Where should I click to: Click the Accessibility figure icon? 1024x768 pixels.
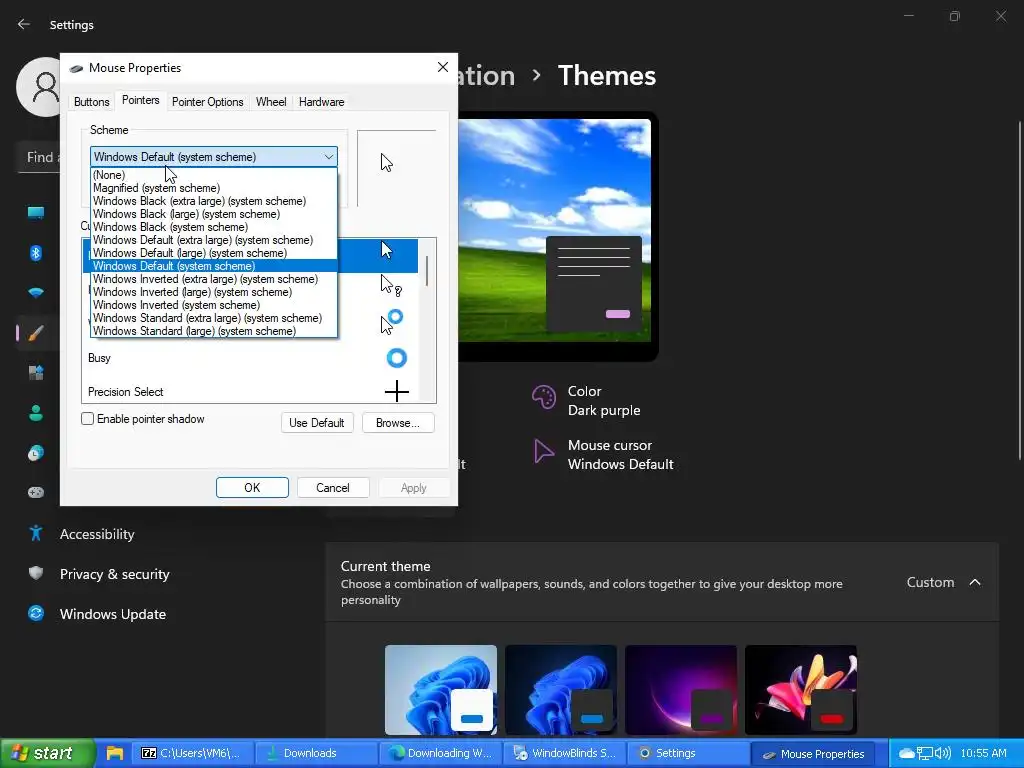[36, 533]
